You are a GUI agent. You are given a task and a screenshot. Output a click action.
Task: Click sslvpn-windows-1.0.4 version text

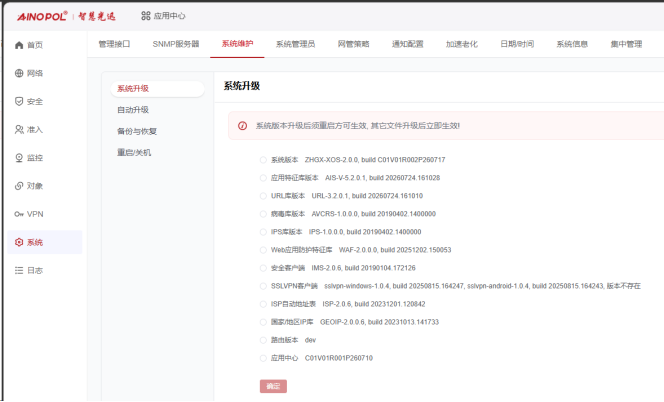(x=357, y=286)
